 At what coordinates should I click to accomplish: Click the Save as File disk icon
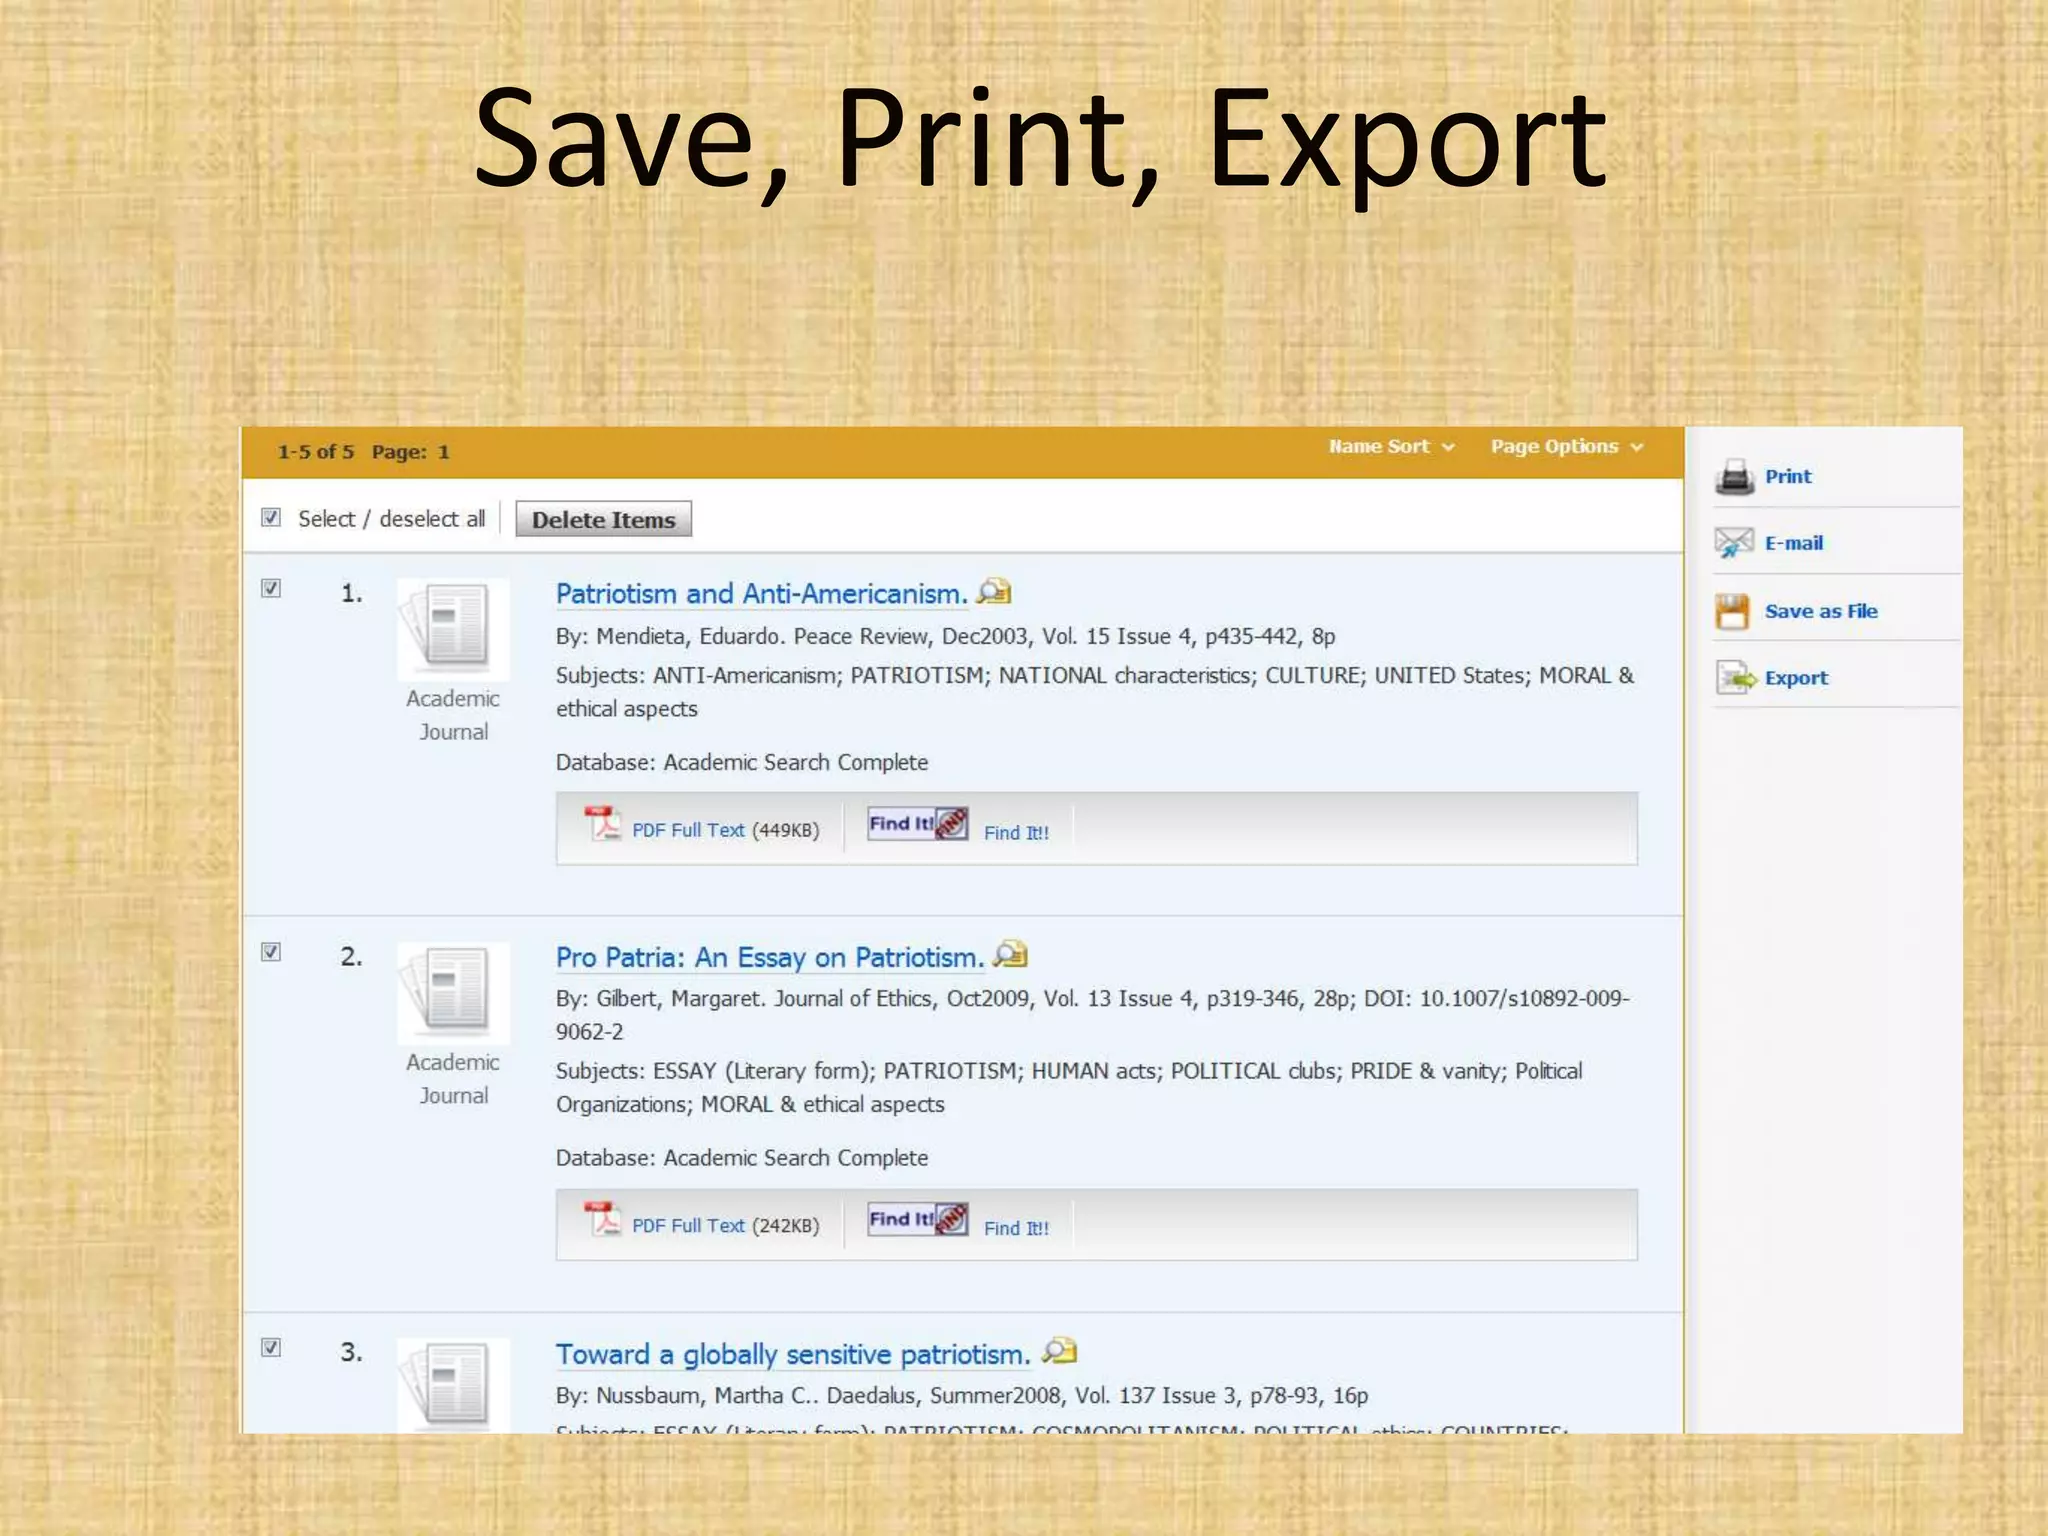click(1733, 611)
